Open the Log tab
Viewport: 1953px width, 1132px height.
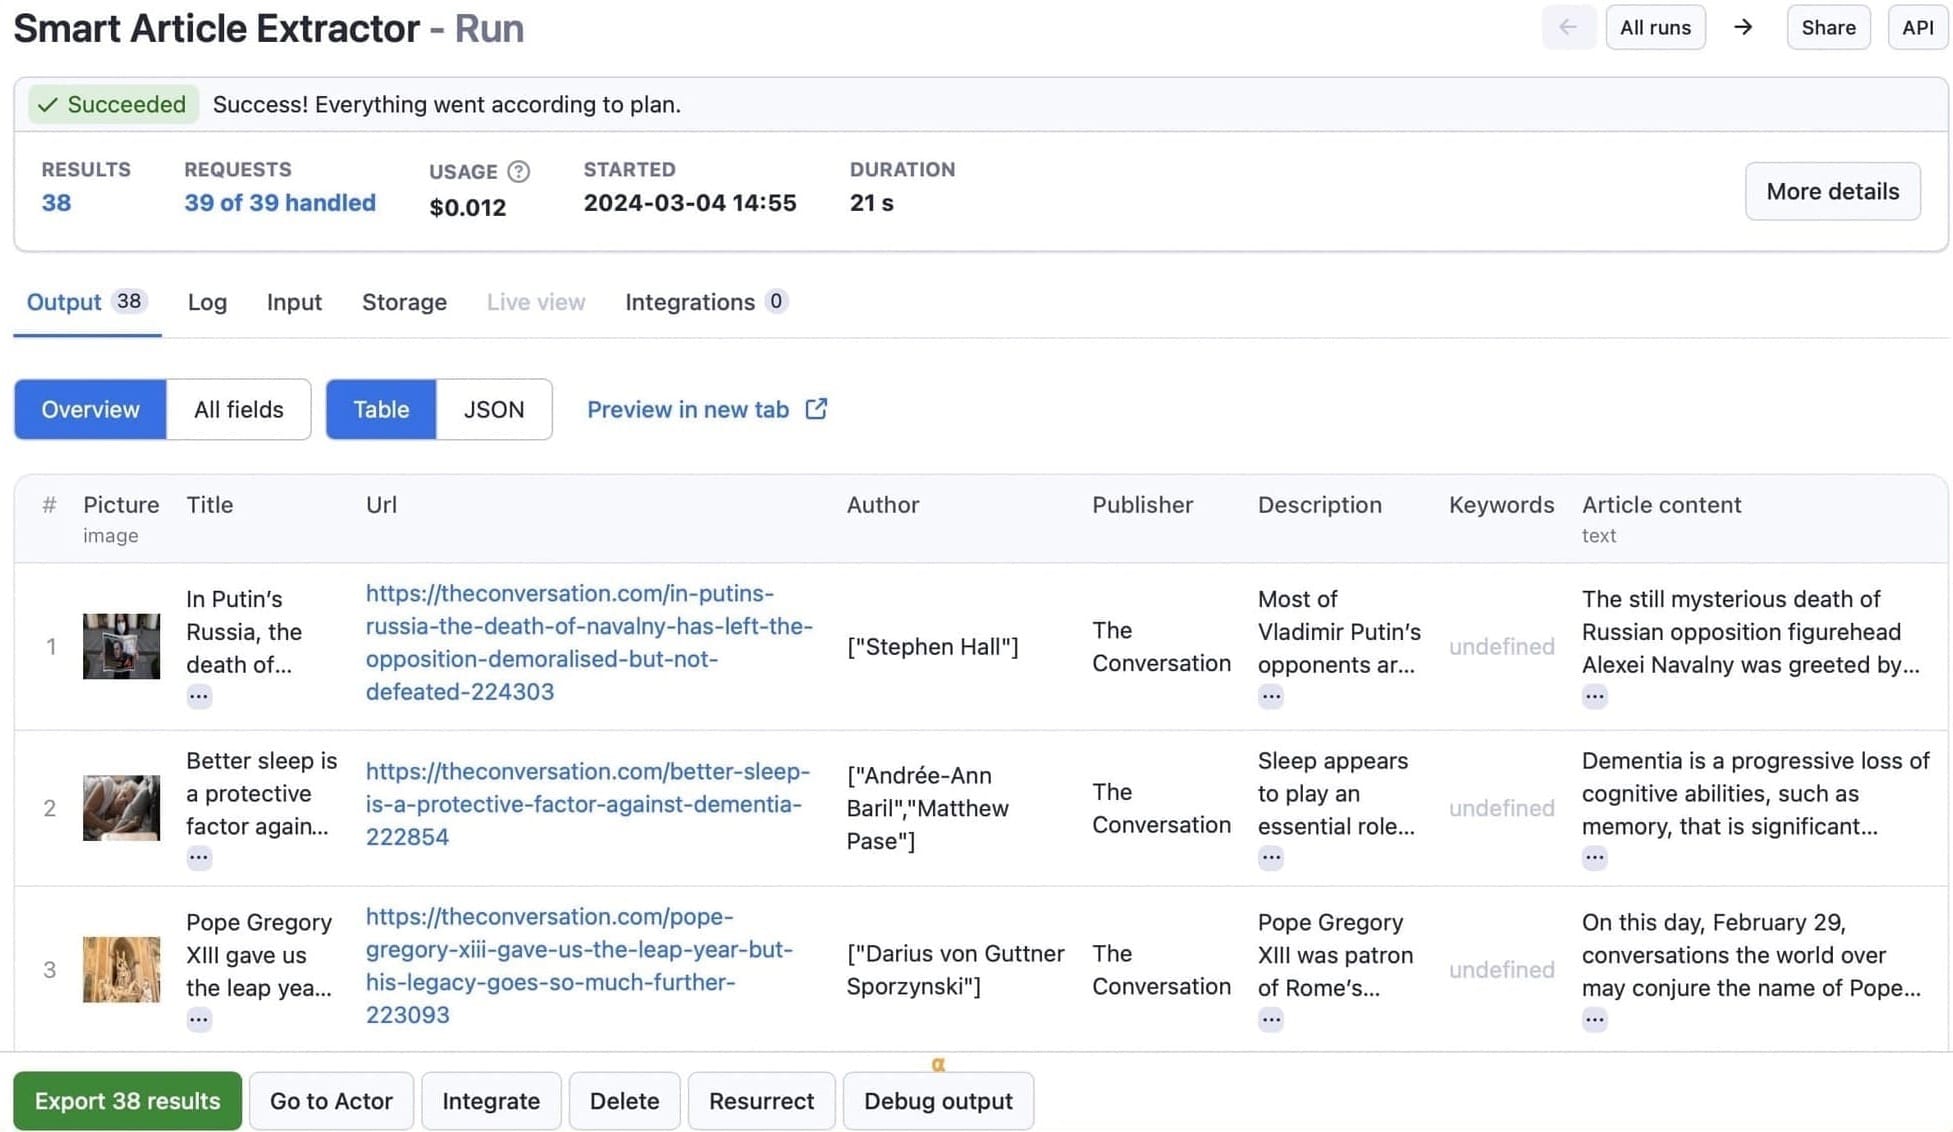click(x=206, y=302)
